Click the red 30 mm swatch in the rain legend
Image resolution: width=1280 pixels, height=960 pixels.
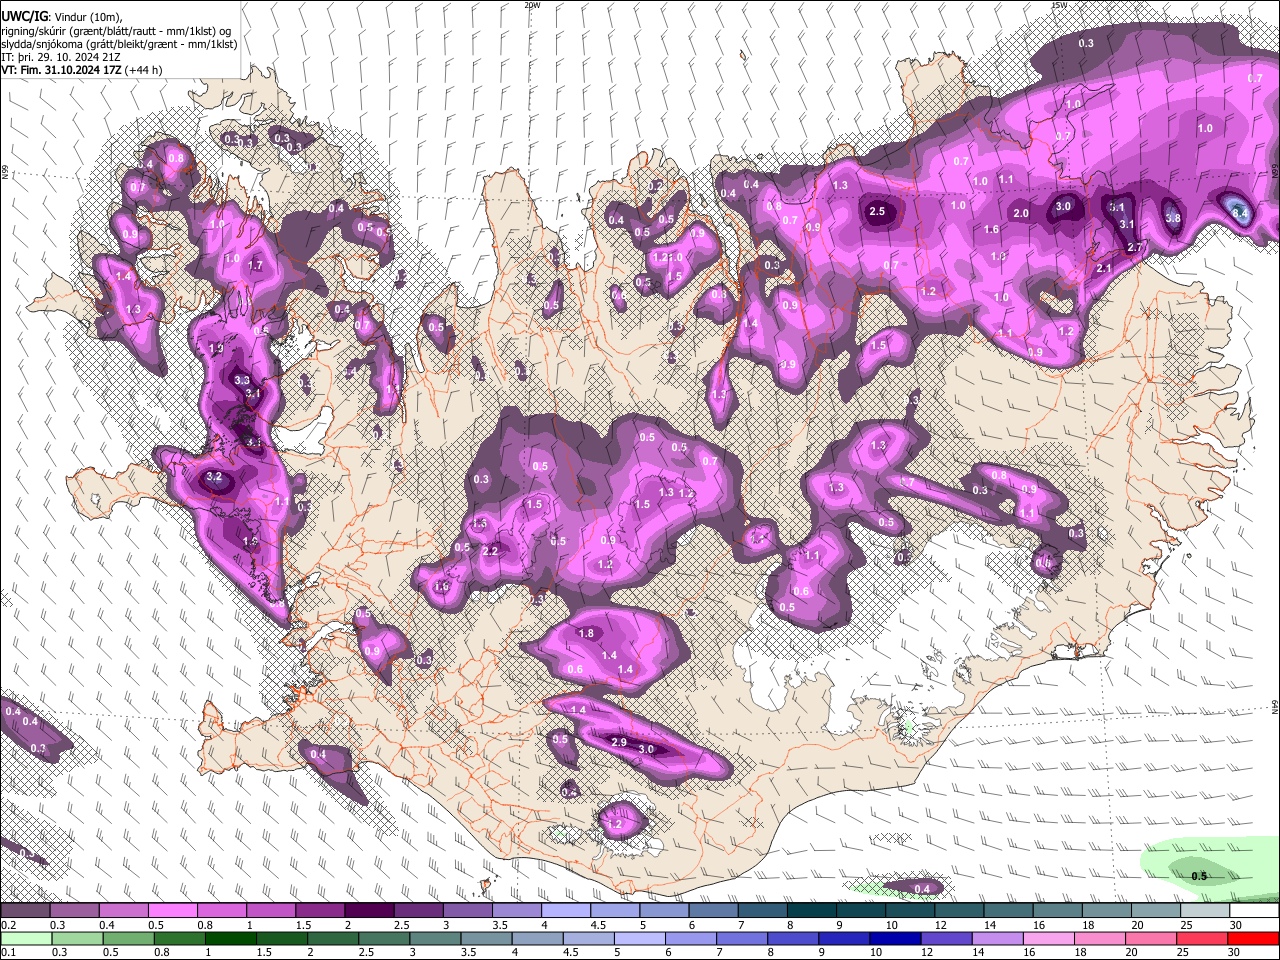pyautogui.click(x=1254, y=938)
